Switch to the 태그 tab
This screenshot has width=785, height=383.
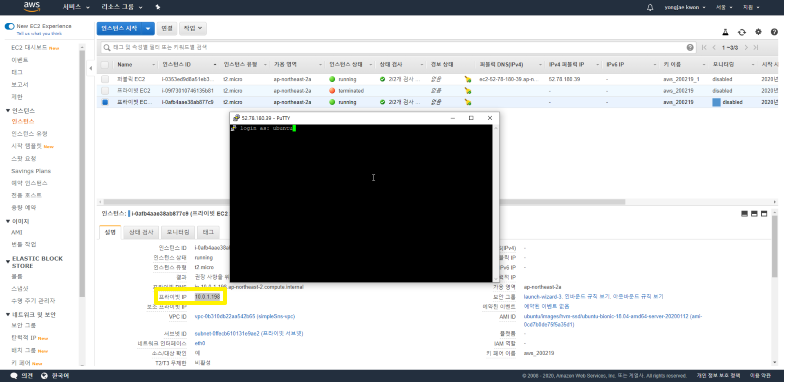208,232
